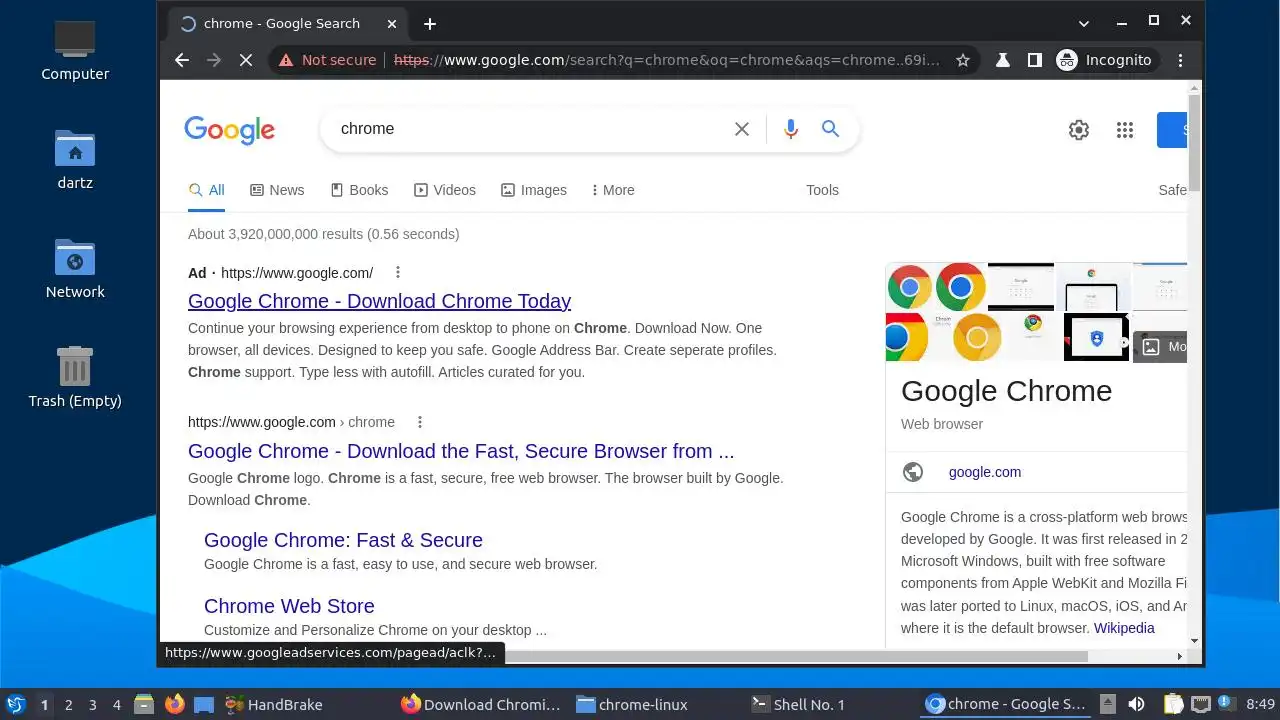Open Google search settings gear

pyautogui.click(x=1078, y=130)
